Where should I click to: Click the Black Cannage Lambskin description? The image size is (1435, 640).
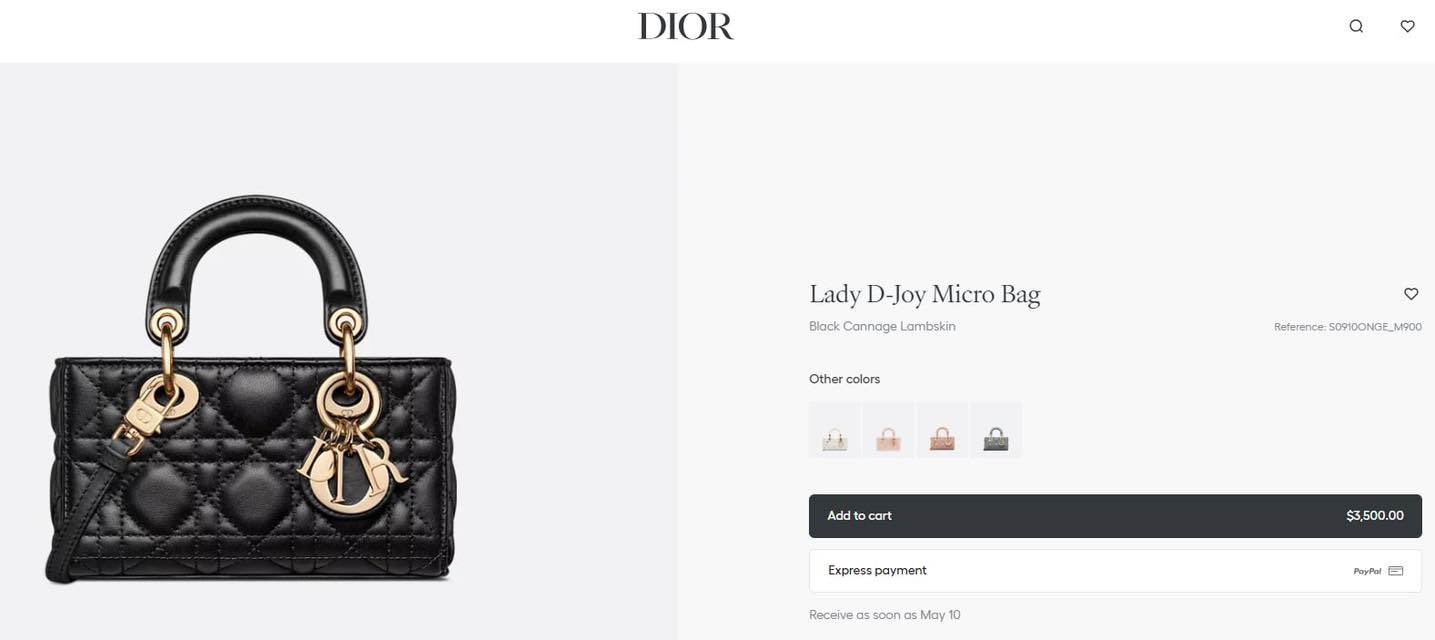(x=882, y=327)
